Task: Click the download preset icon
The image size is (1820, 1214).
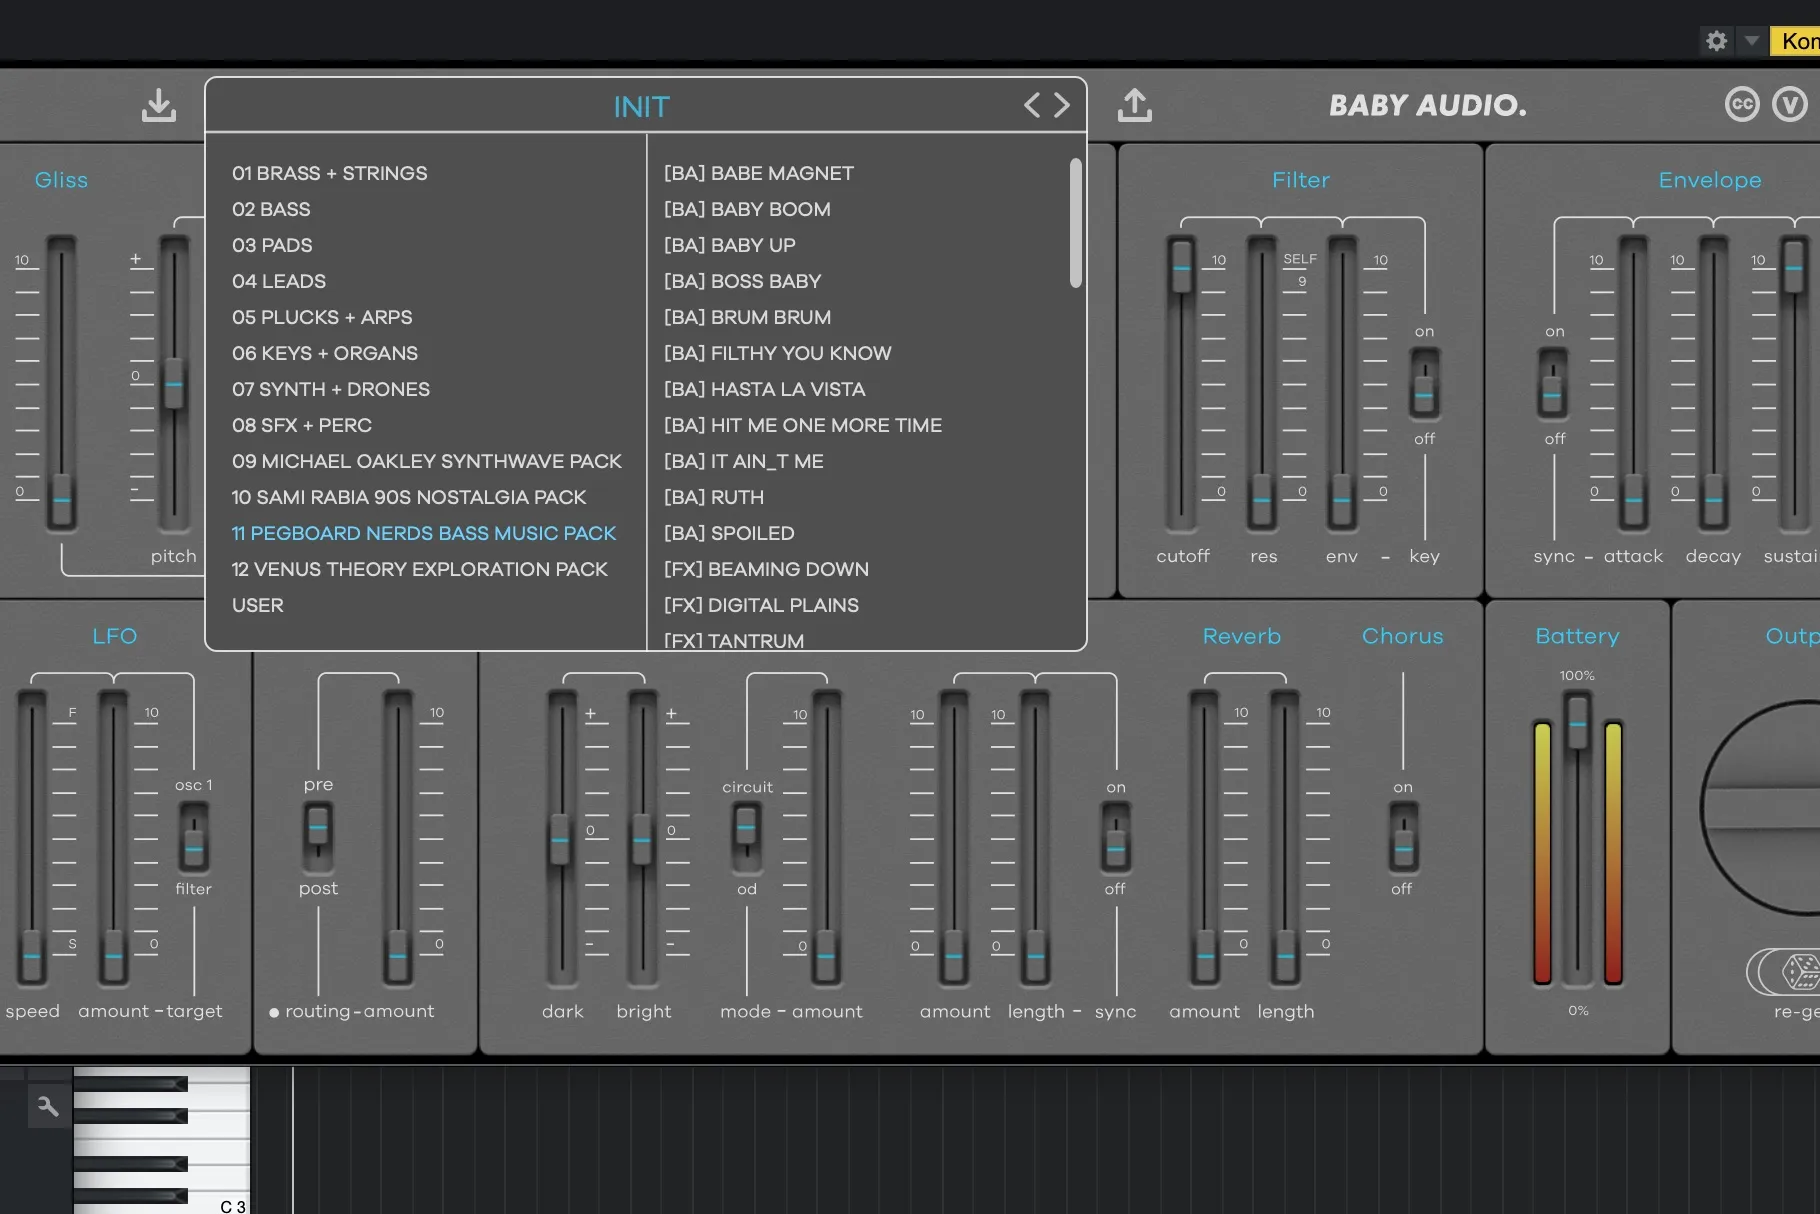Action: (159, 105)
